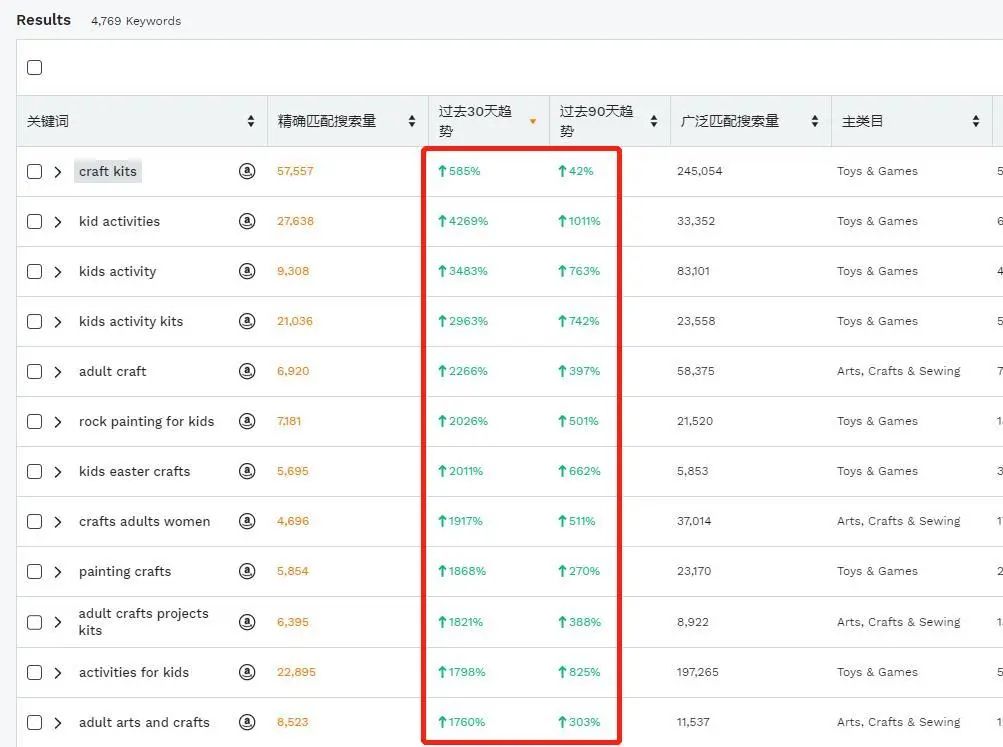Screen dimensions: 1003x747
Task: Sort by the 过去90天趋势 column
Action: [x=653, y=121]
